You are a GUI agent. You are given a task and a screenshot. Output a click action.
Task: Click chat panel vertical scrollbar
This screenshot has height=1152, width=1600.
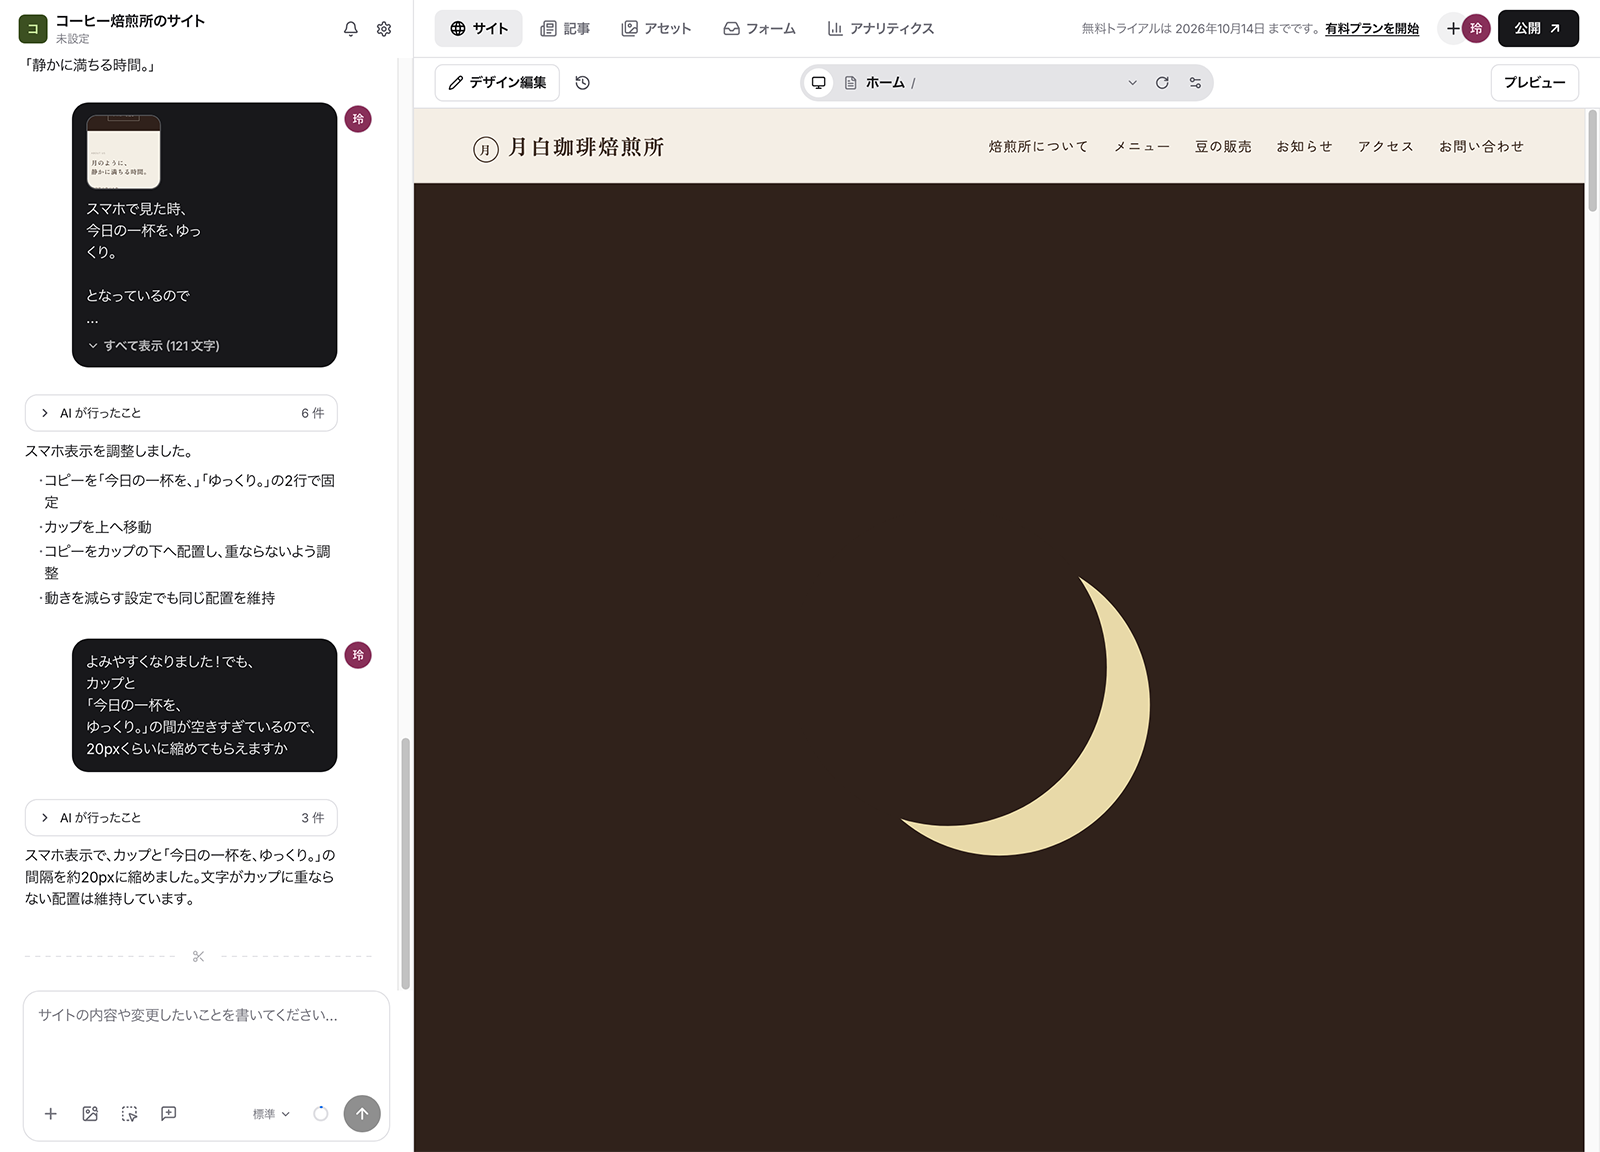click(x=405, y=863)
